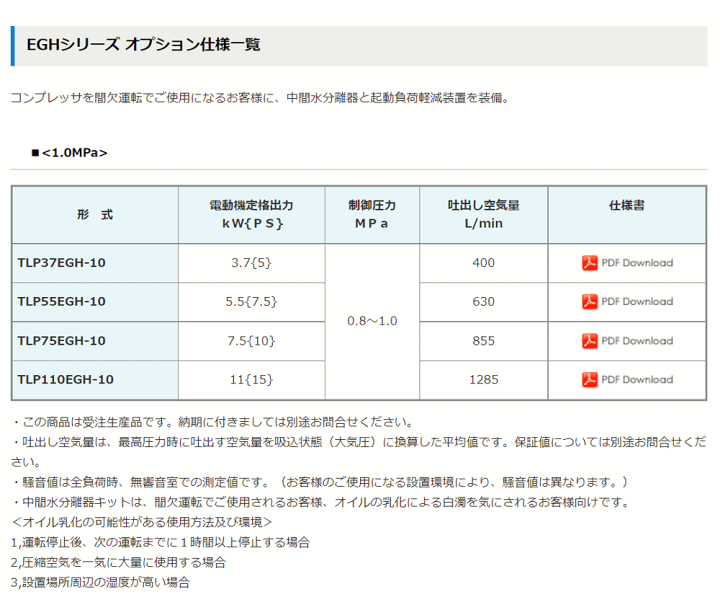The image size is (720, 610).
Task: Click the 11{15} motor output cell
Action: click(x=252, y=379)
